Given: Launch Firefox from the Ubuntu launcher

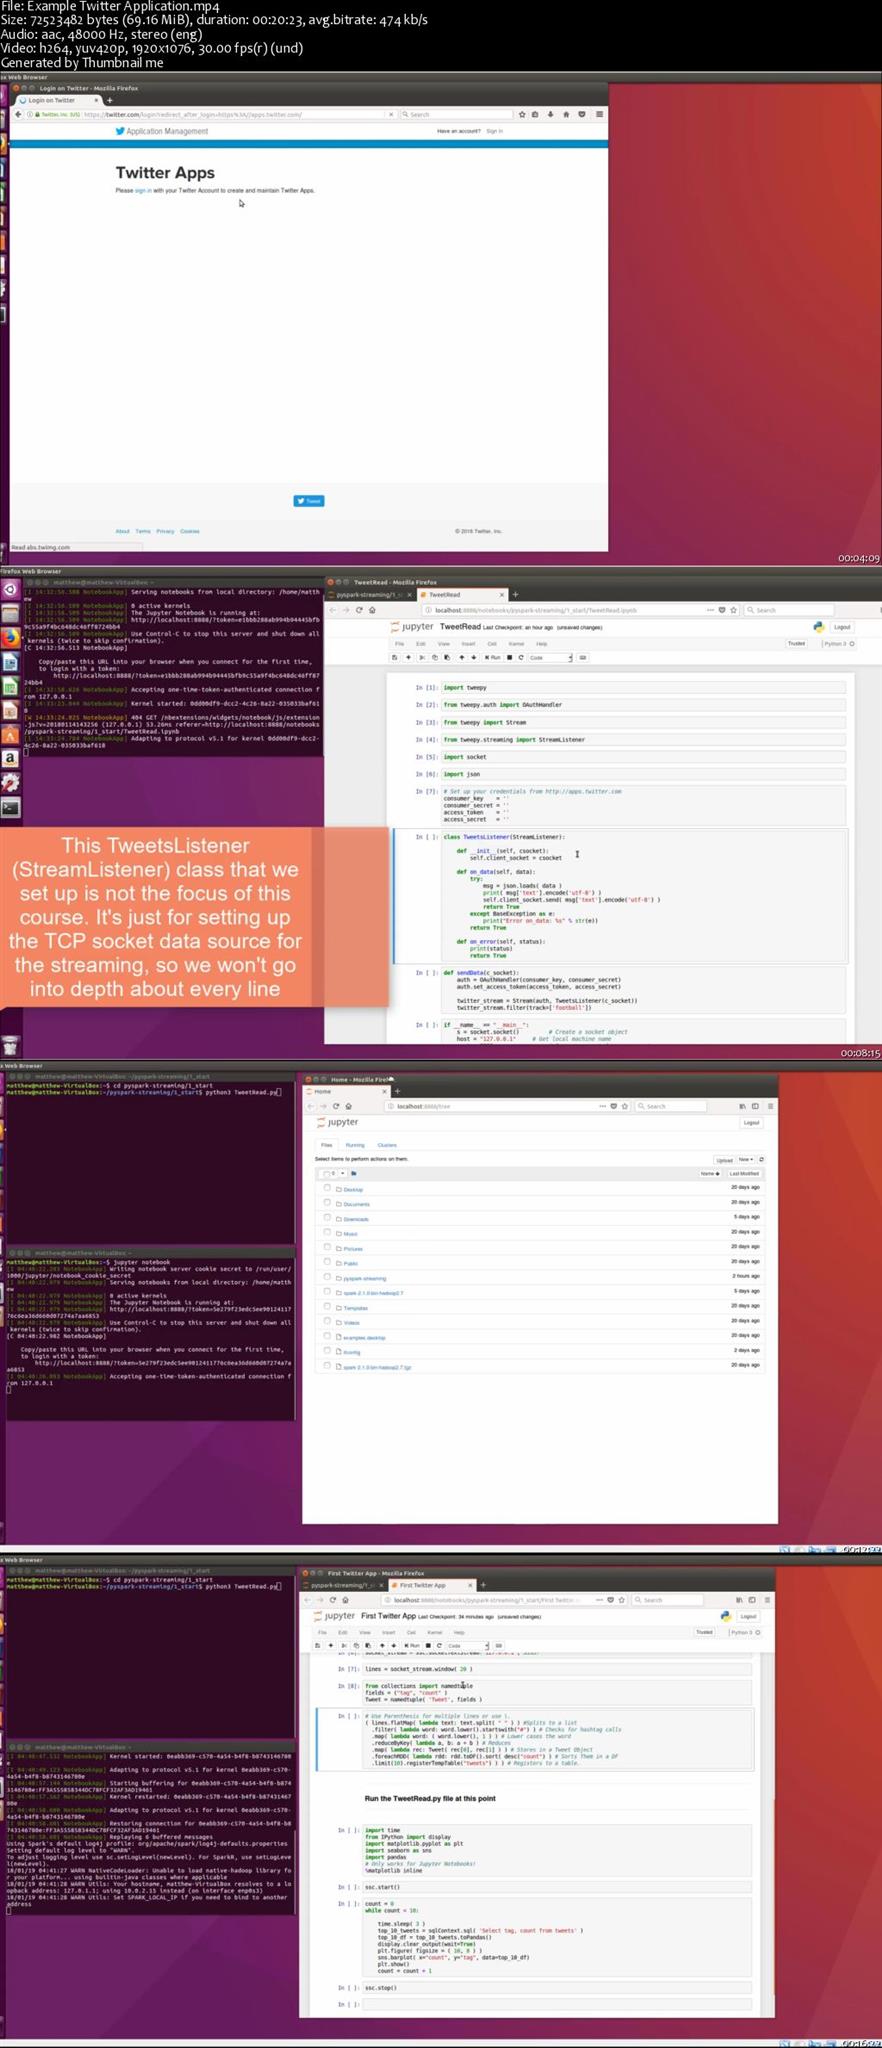Looking at the screenshot, I should click(x=10, y=637).
